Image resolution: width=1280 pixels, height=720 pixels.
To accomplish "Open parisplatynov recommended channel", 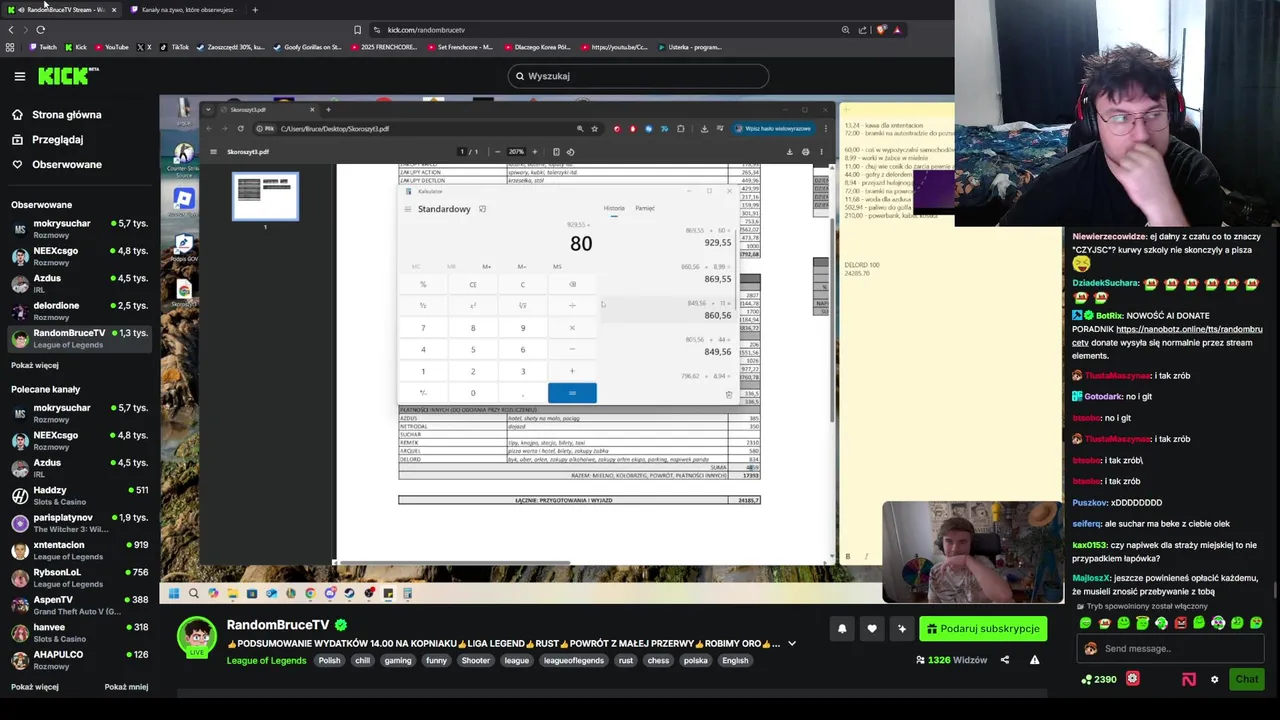I will click(78, 523).
